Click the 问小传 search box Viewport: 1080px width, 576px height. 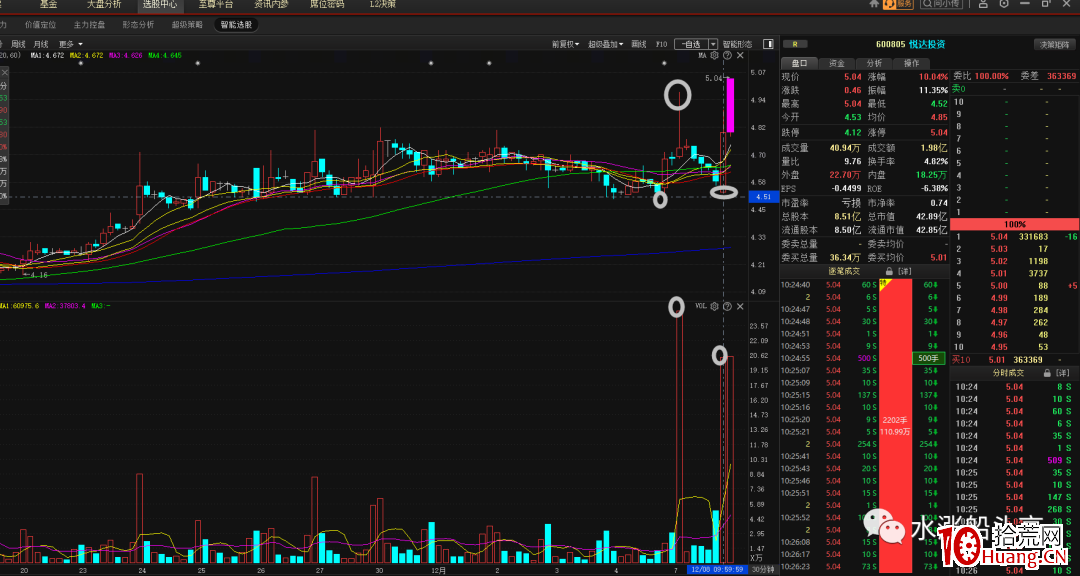click(946, 5)
